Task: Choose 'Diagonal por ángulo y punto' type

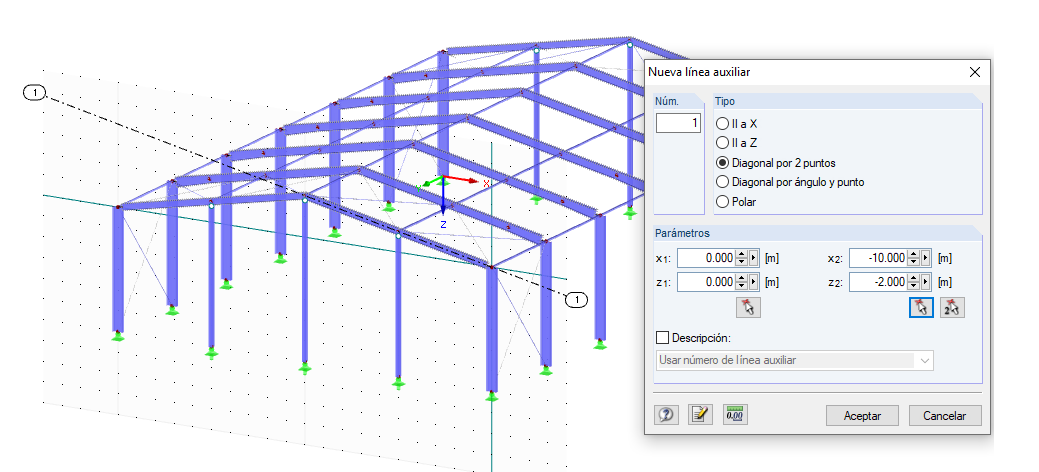Action: click(x=791, y=182)
